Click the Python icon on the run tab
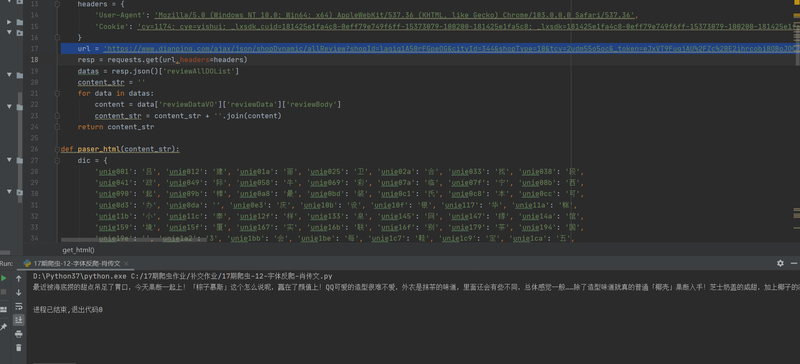This screenshot has height=364, width=800. (27, 263)
